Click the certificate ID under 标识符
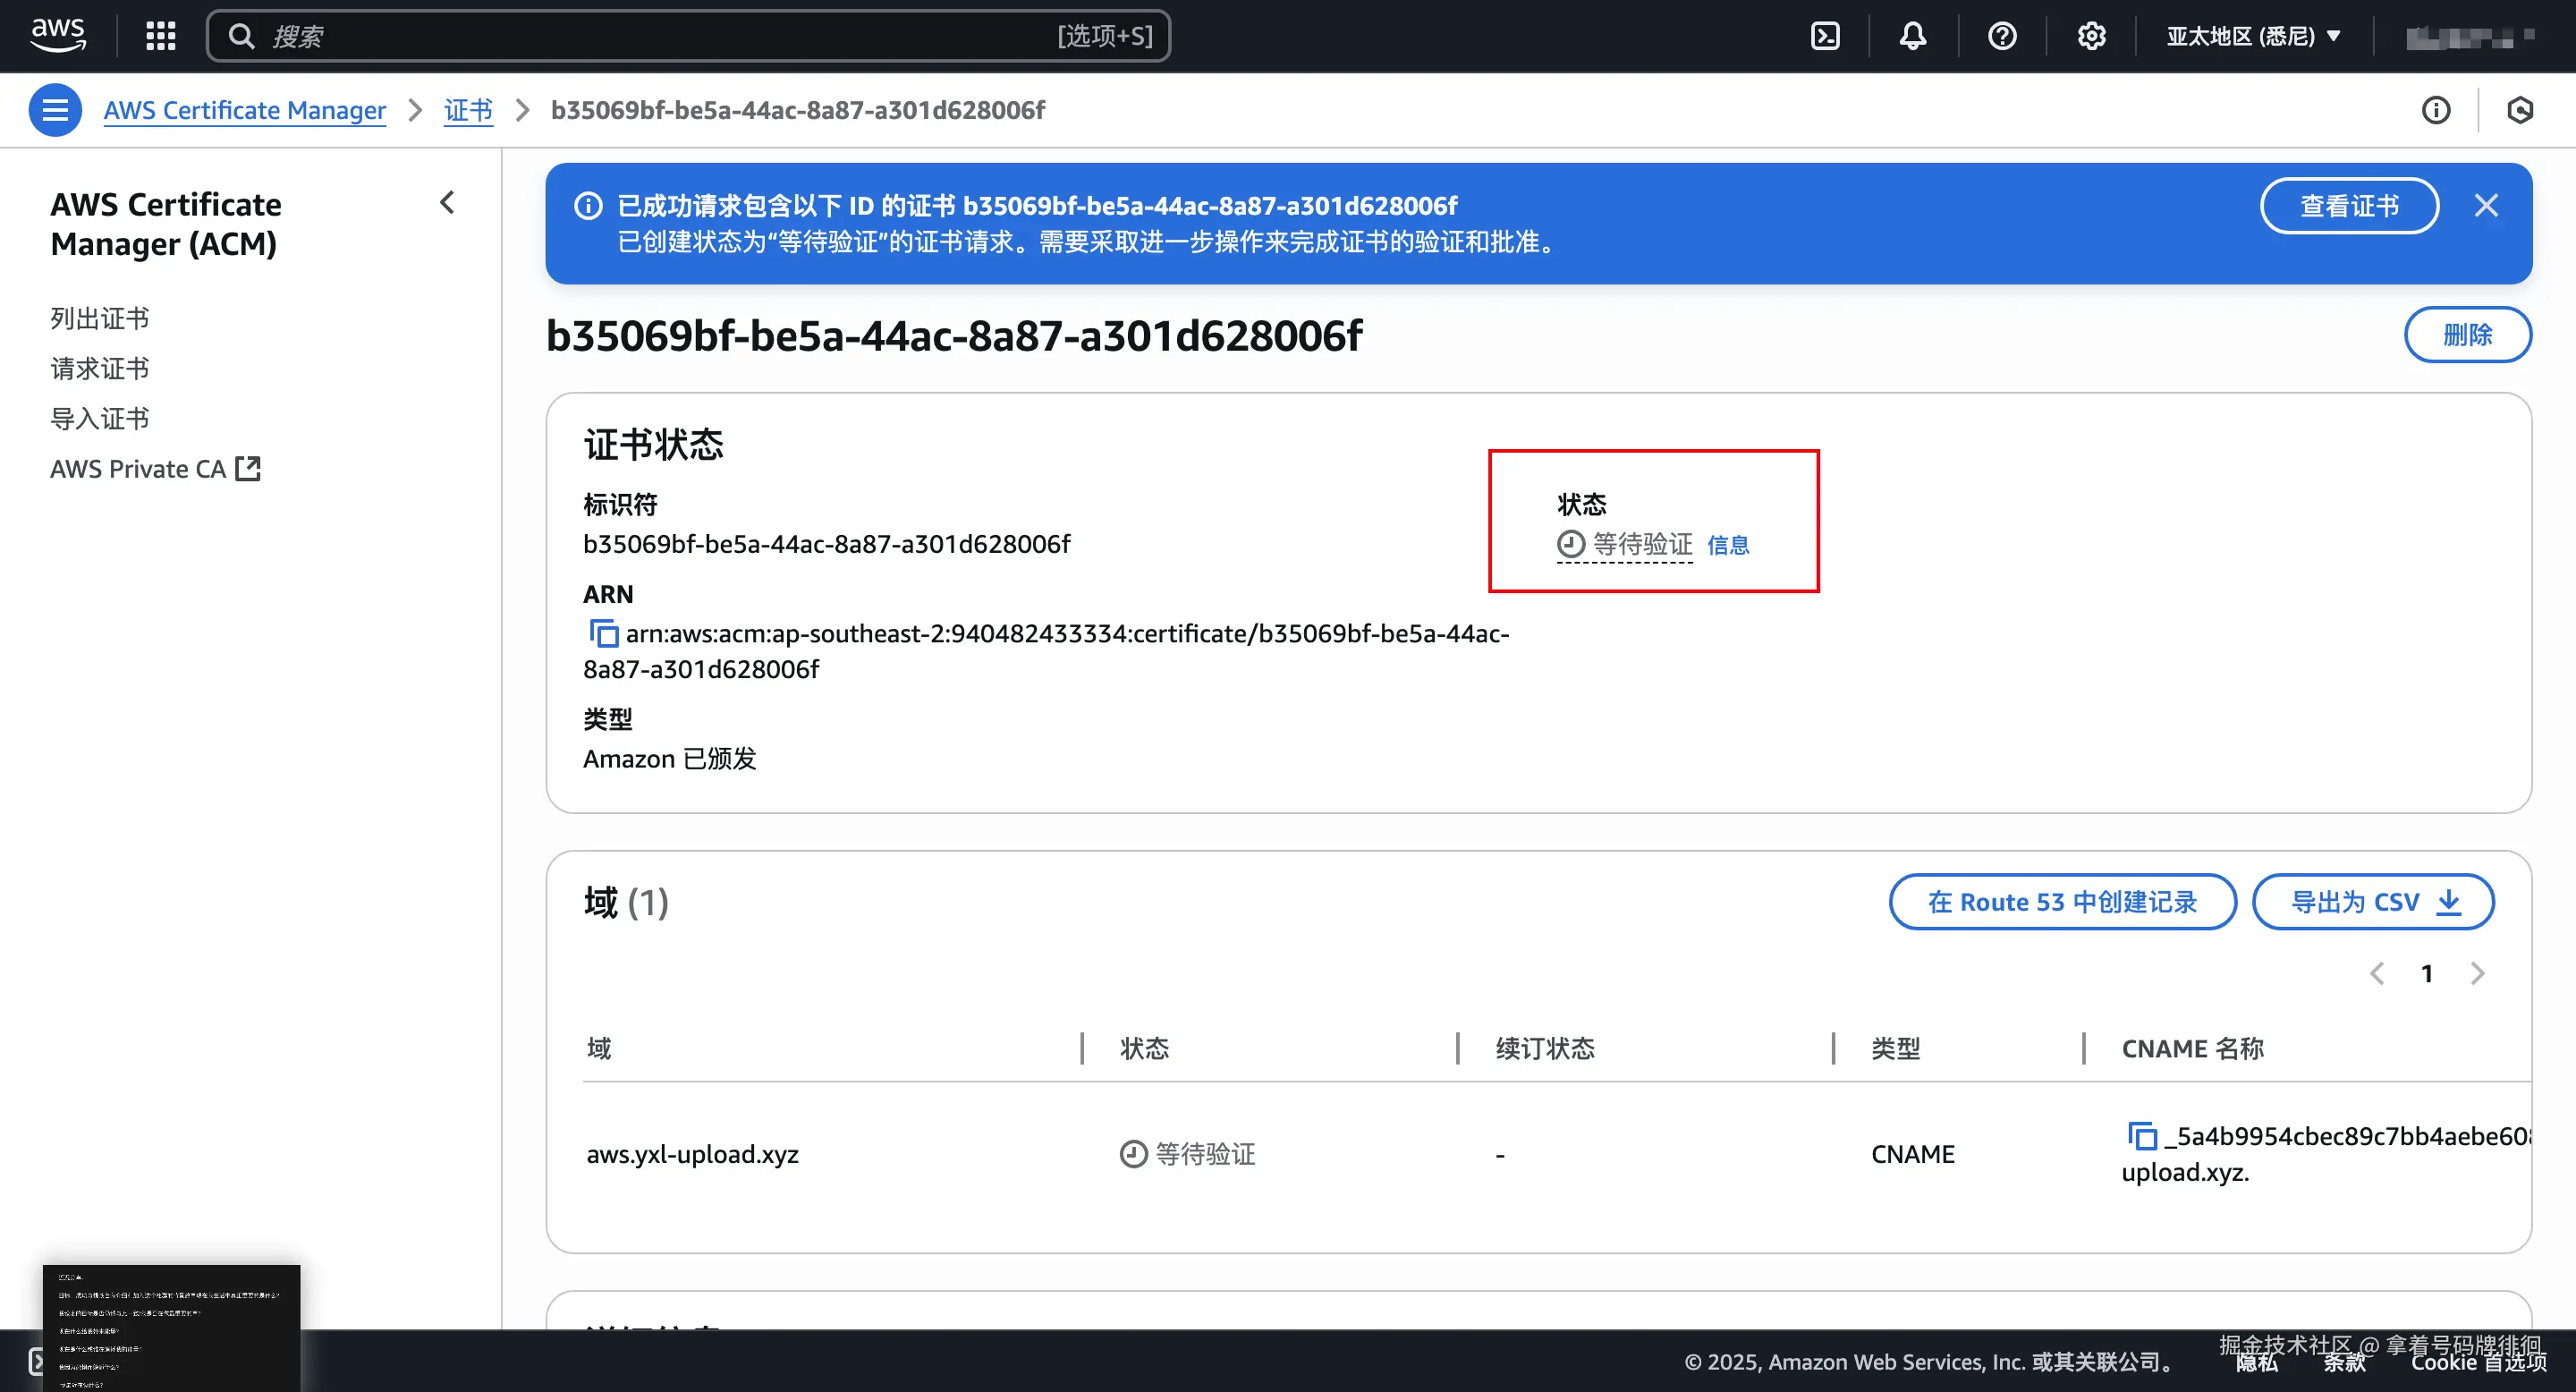The width and height of the screenshot is (2576, 1392). pyautogui.click(x=826, y=544)
